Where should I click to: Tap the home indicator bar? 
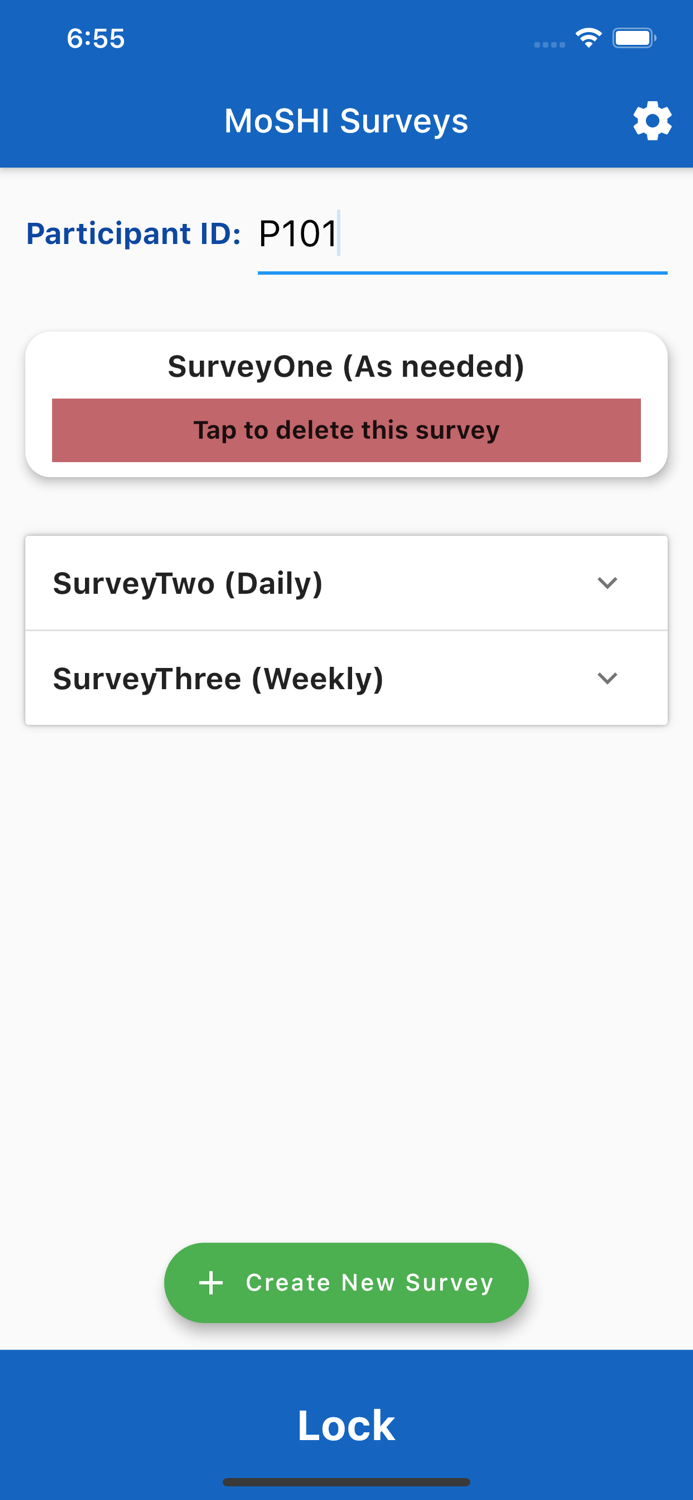point(346,1483)
